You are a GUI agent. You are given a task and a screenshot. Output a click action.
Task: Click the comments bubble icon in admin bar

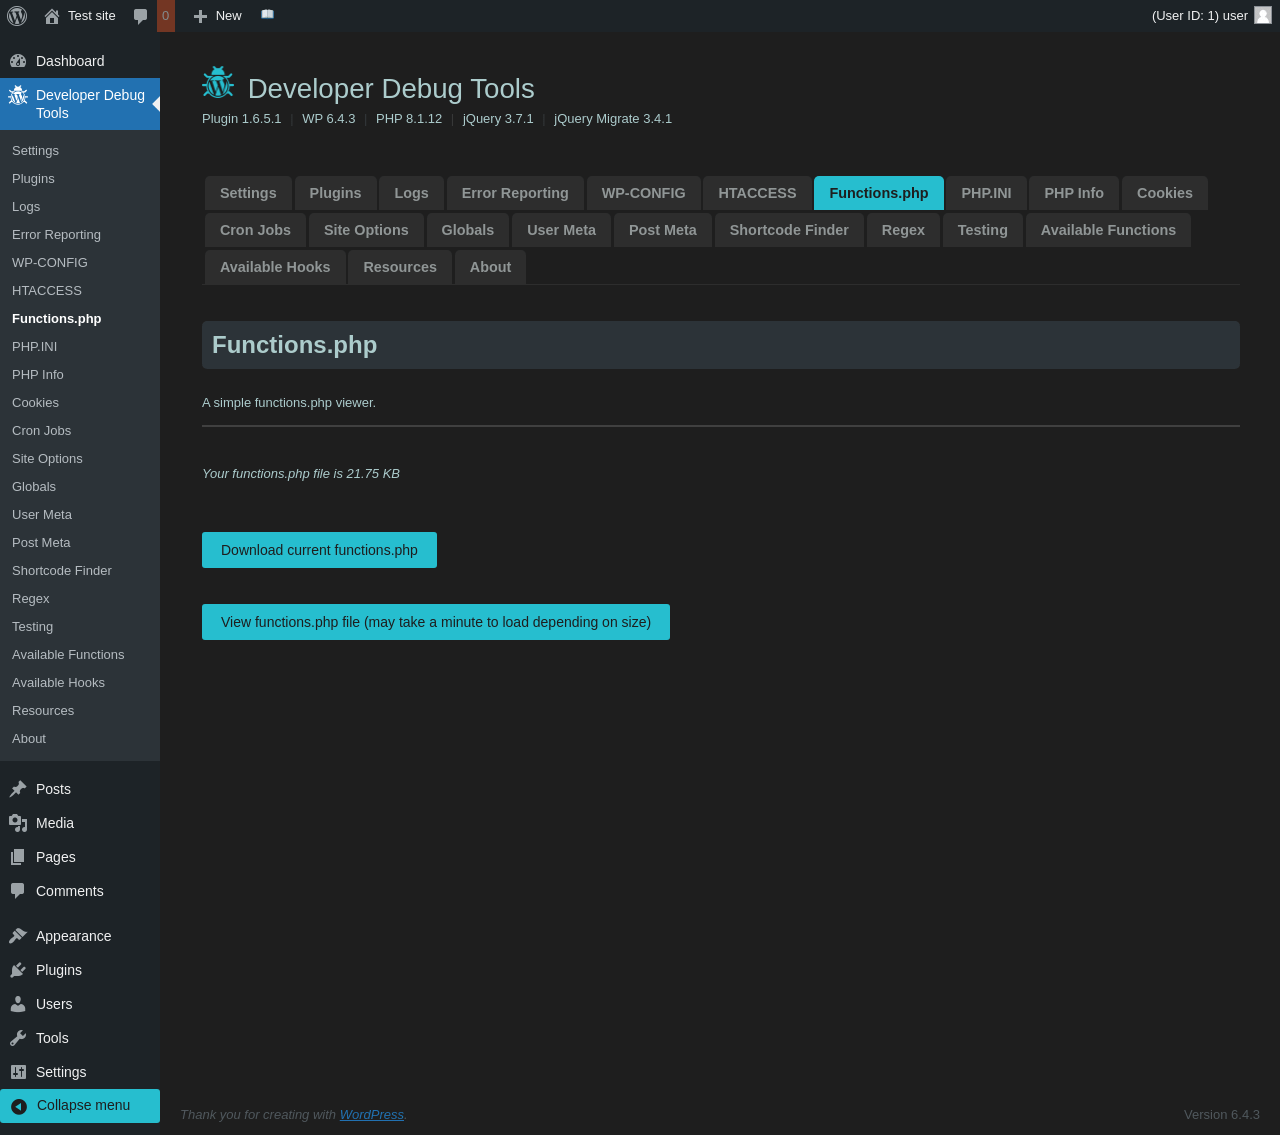[x=141, y=16]
